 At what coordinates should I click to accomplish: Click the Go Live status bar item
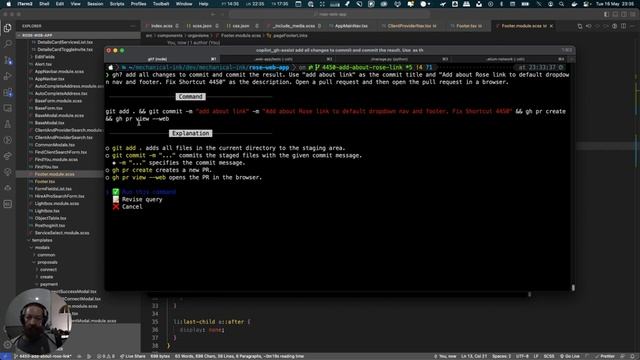pyautogui.click(x=570, y=356)
